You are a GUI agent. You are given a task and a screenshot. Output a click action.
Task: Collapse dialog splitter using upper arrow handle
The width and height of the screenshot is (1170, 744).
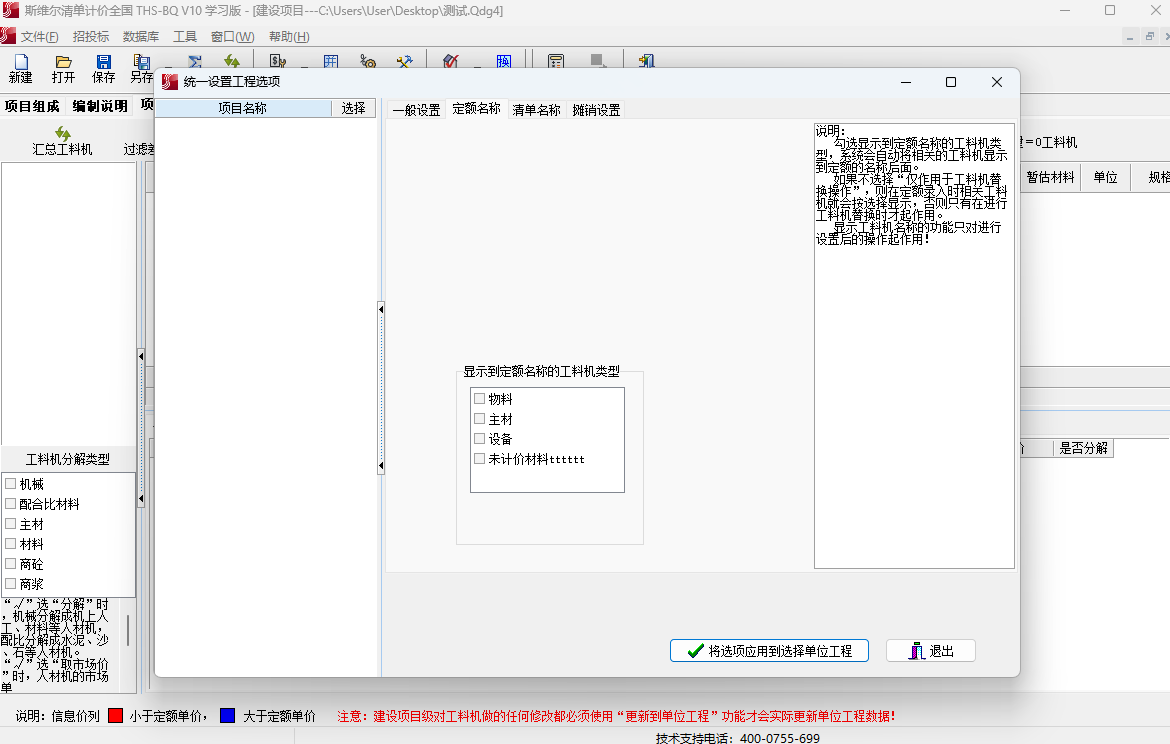tap(381, 309)
